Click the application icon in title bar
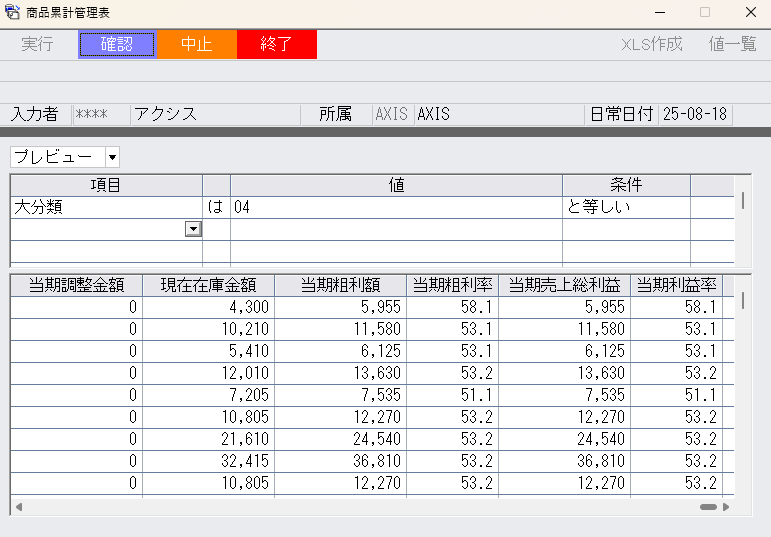 13,13
